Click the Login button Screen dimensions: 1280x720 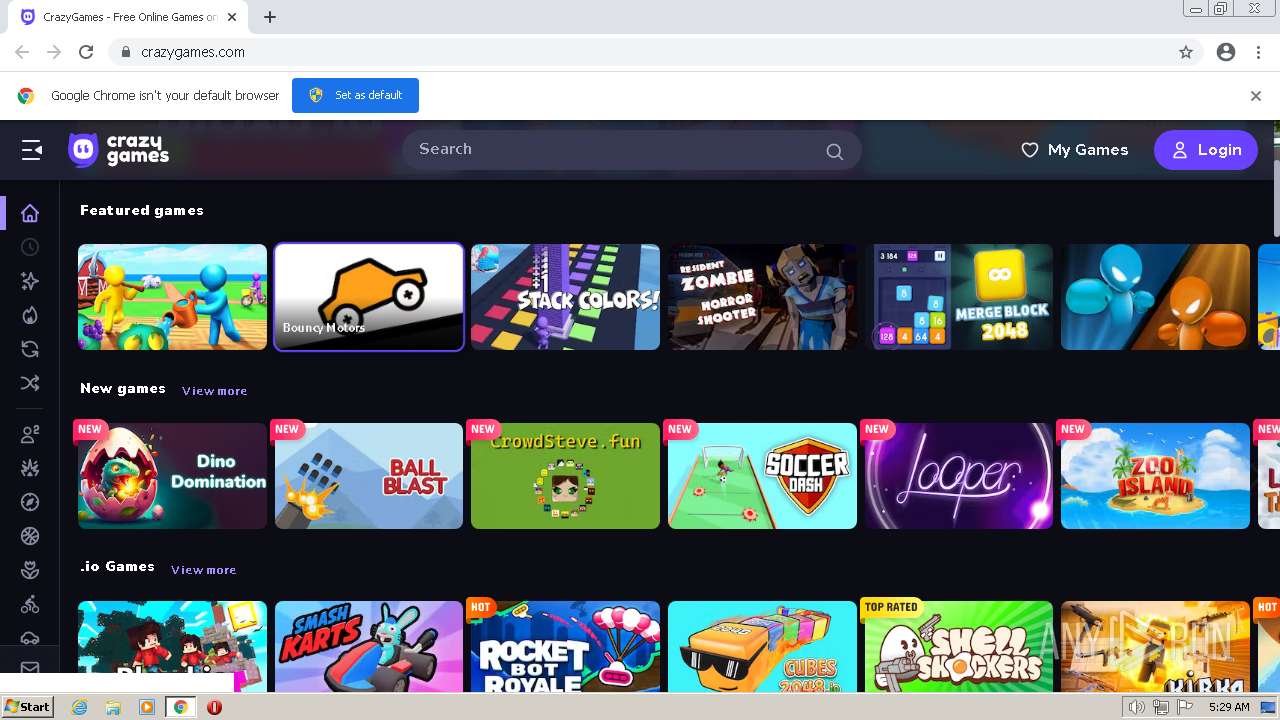point(1206,150)
